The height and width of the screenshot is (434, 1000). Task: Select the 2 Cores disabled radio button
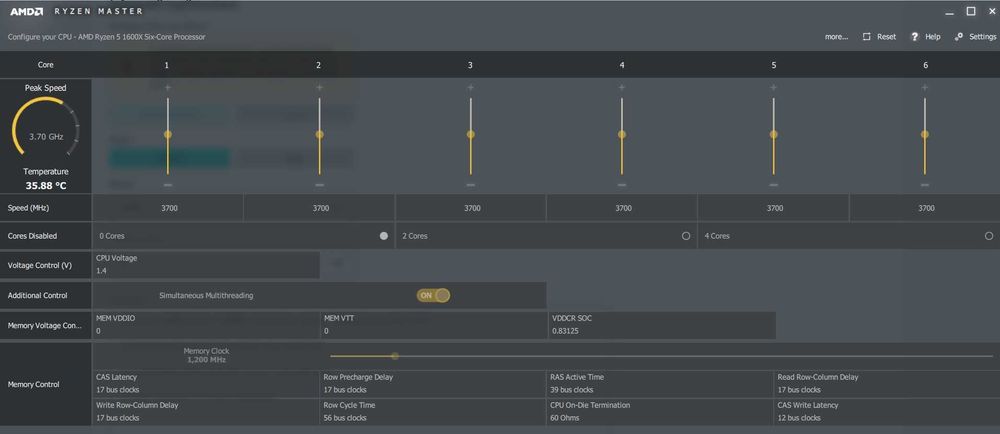pos(686,236)
